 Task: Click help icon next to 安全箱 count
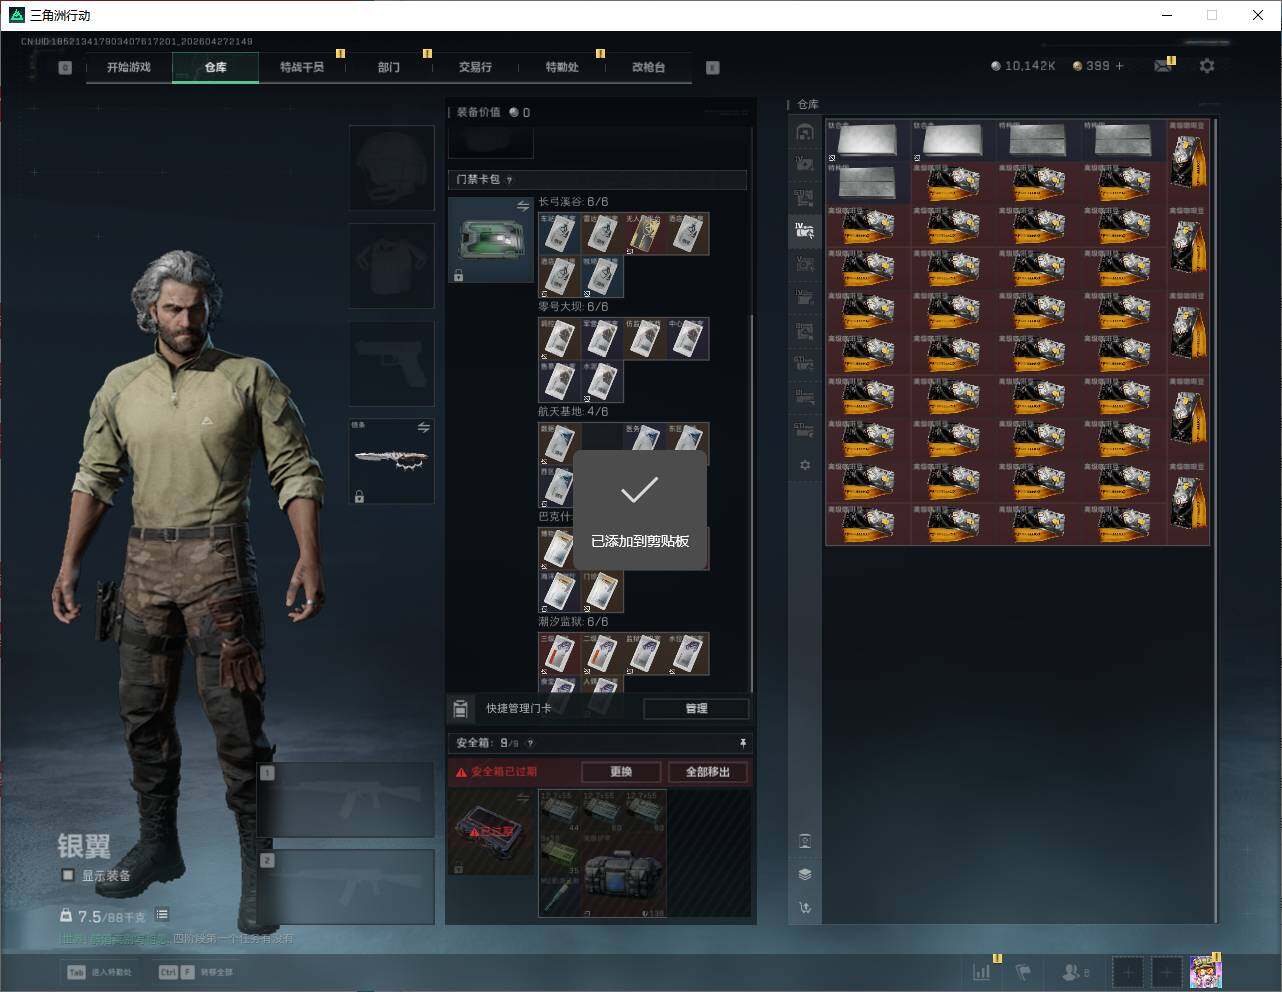(530, 743)
